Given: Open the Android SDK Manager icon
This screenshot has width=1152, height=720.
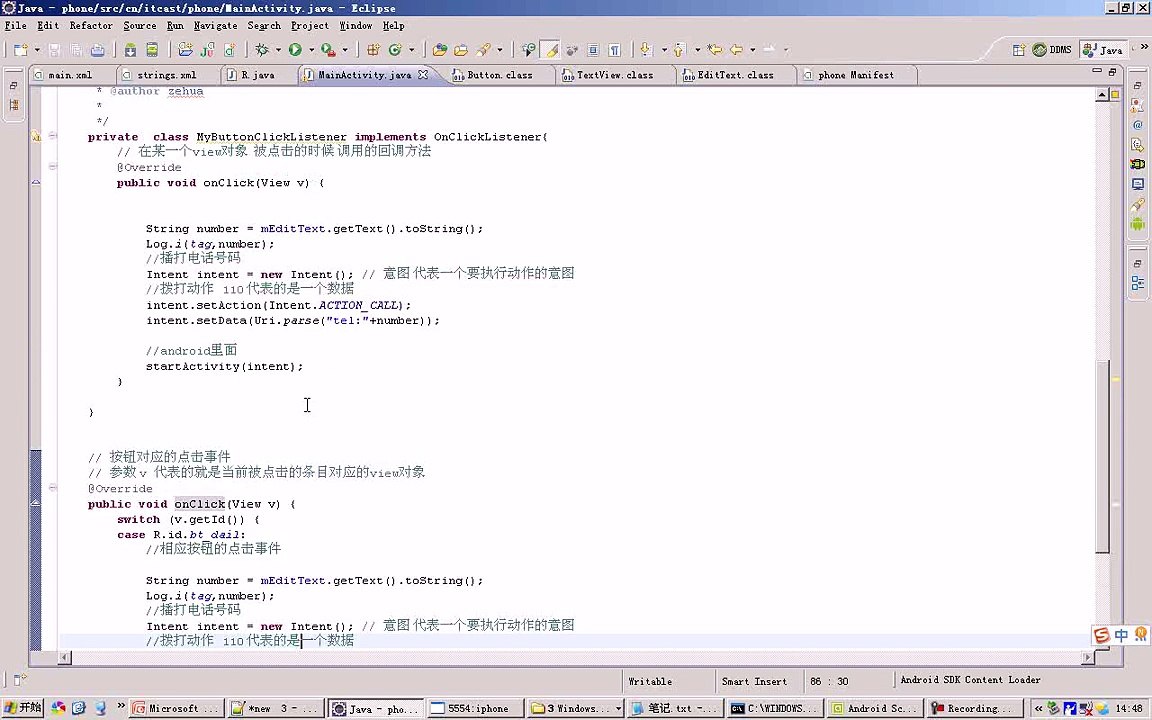Looking at the screenshot, I should [130, 50].
